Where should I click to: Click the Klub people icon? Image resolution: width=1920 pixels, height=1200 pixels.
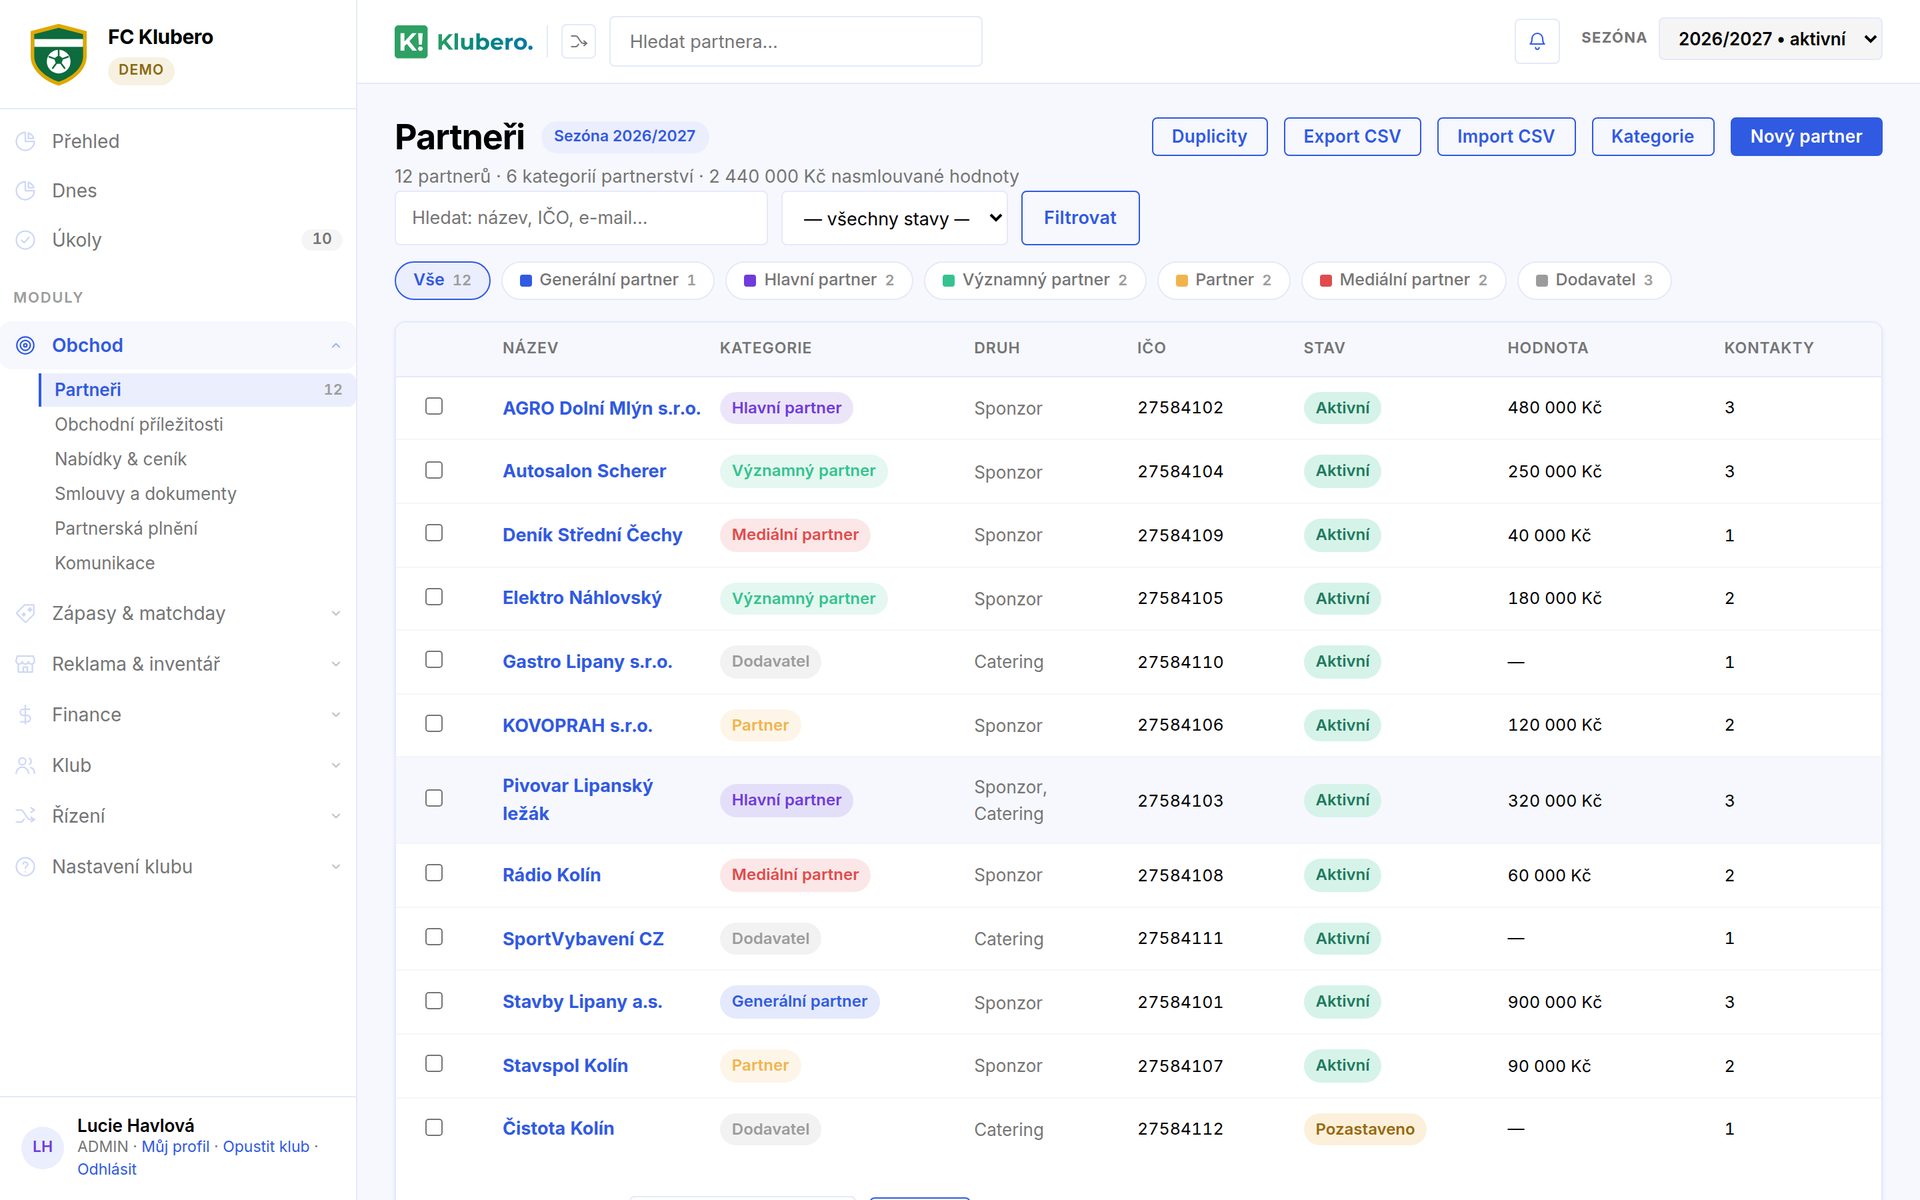click(26, 765)
